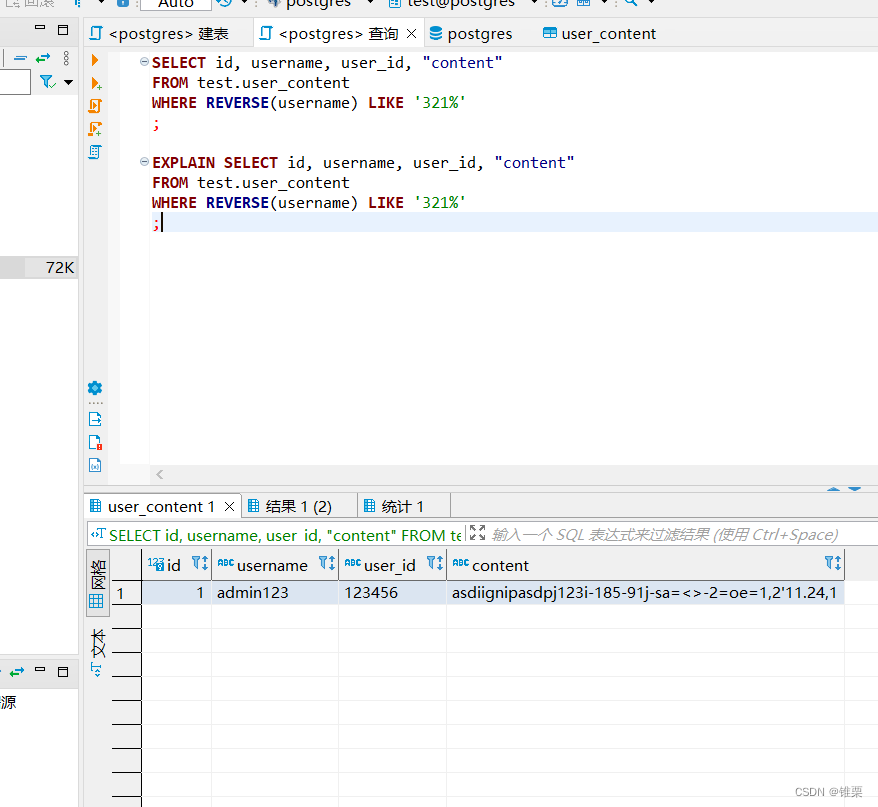Minimize the lower-left panel
Screen dimensions: 878x807
40,669
